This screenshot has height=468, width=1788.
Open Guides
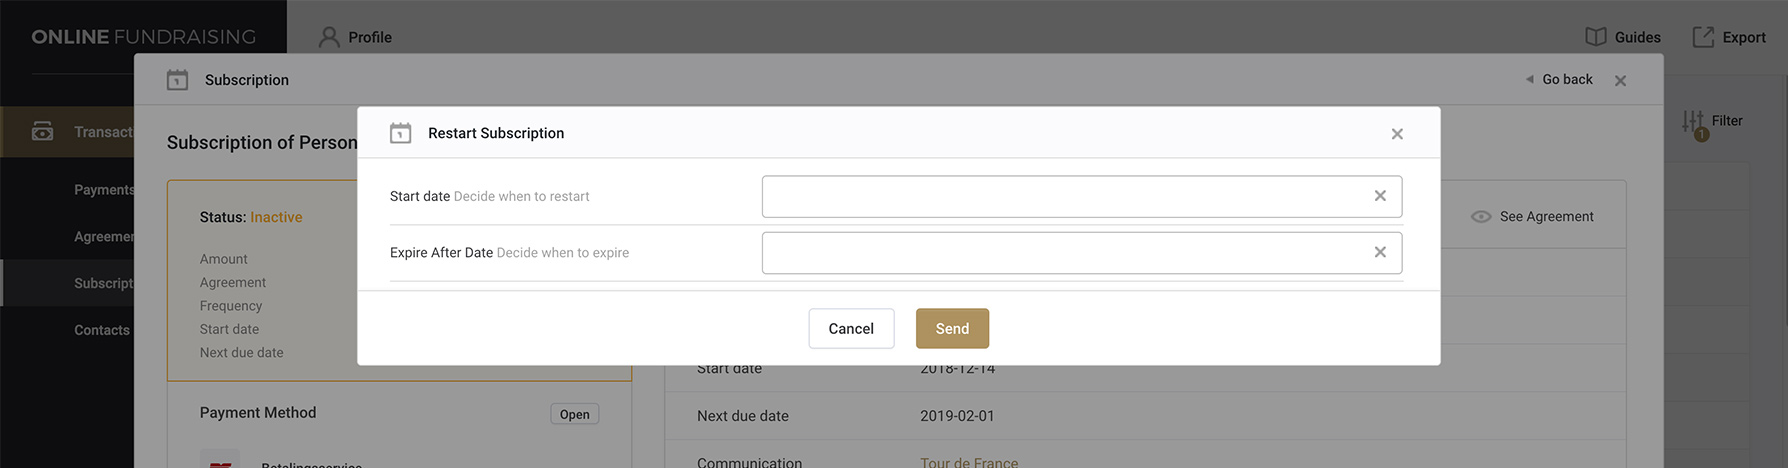click(x=1623, y=37)
